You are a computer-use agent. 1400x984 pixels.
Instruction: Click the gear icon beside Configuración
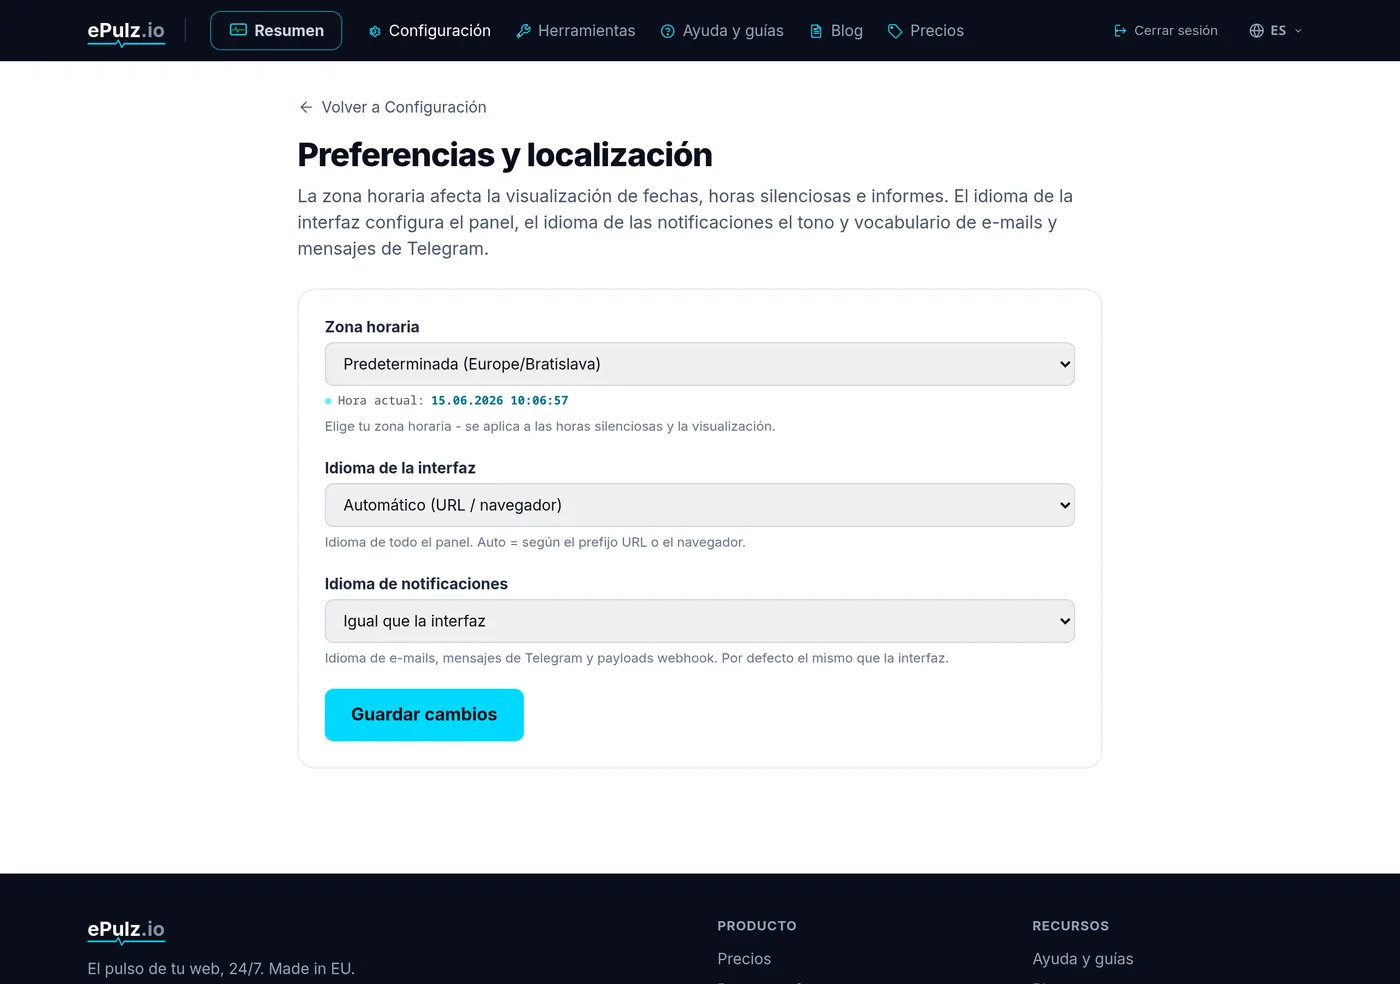click(375, 31)
